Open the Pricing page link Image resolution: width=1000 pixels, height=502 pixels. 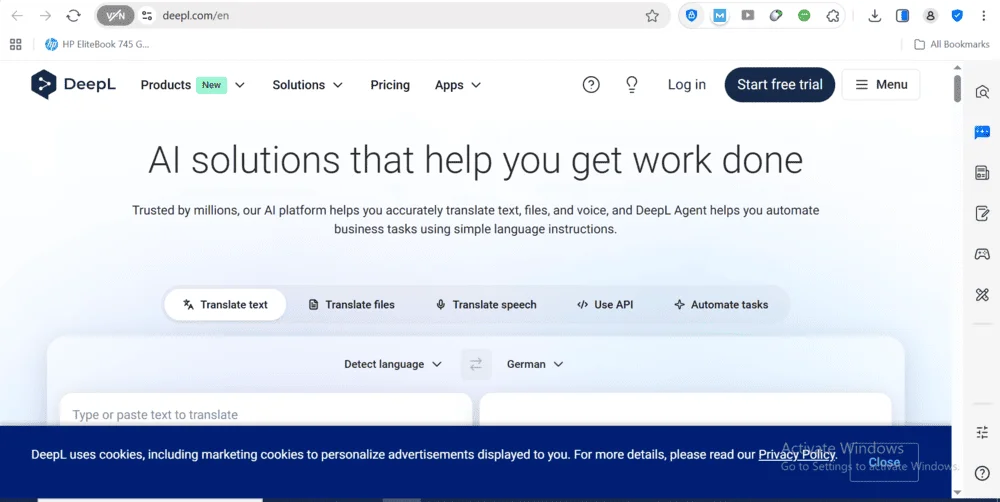pyautogui.click(x=390, y=85)
